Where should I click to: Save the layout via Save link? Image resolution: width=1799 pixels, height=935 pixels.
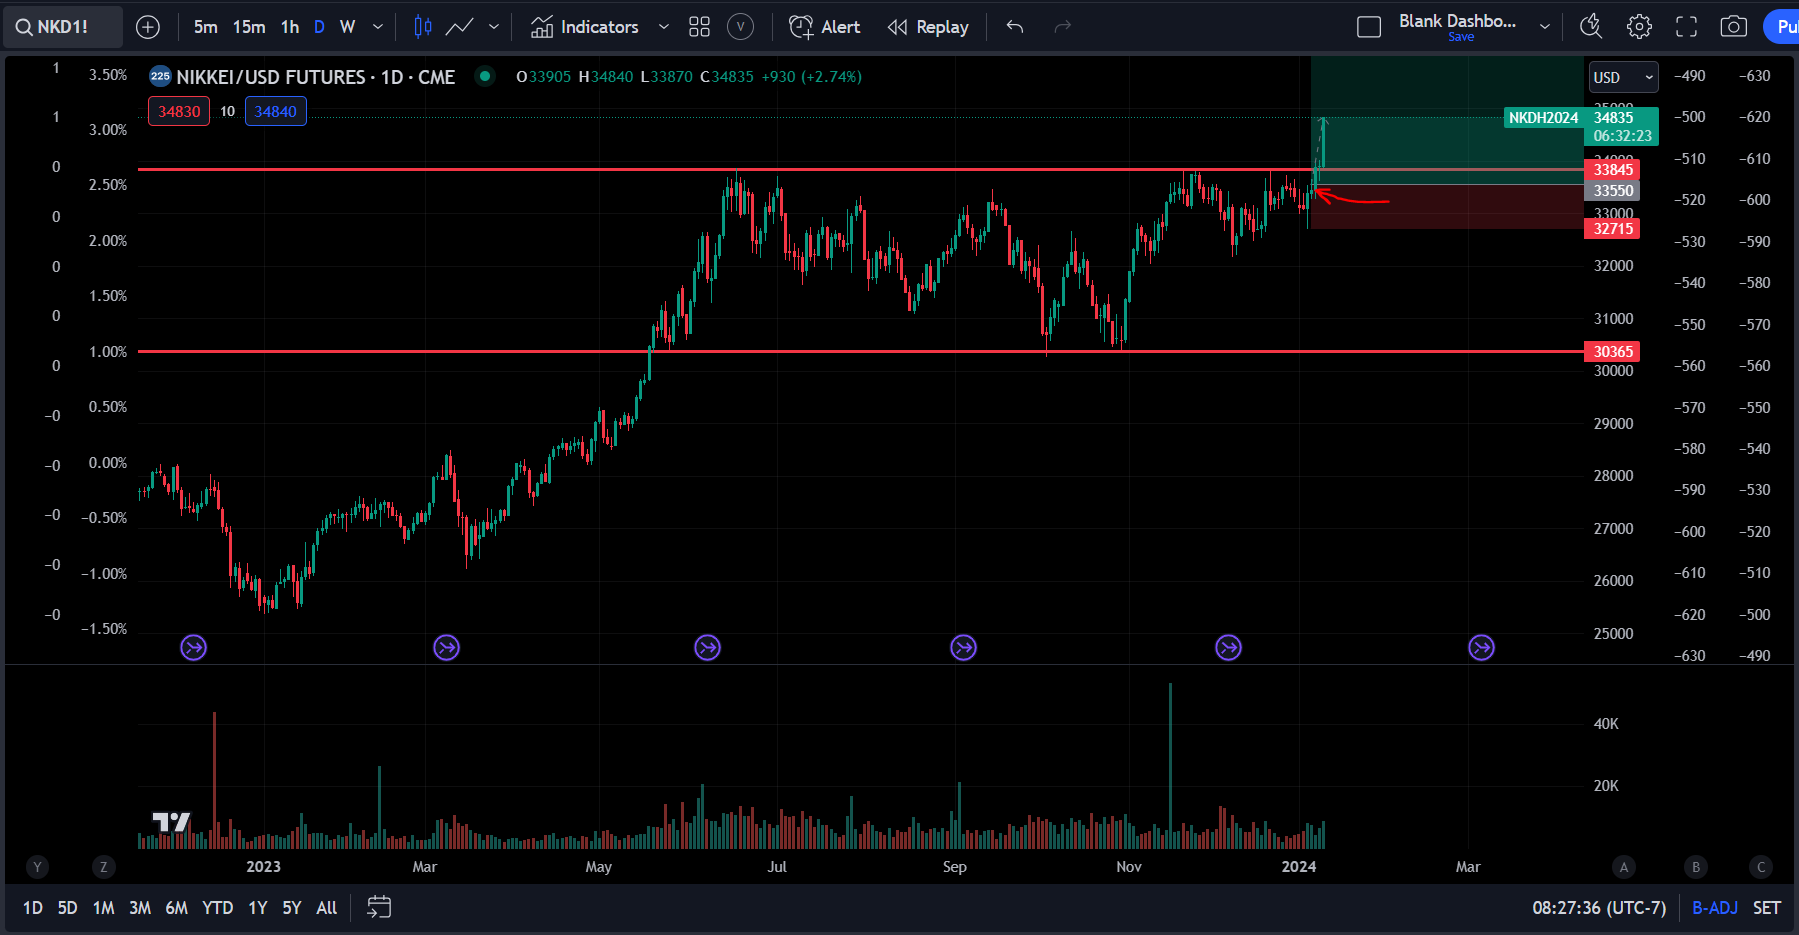[x=1461, y=37]
